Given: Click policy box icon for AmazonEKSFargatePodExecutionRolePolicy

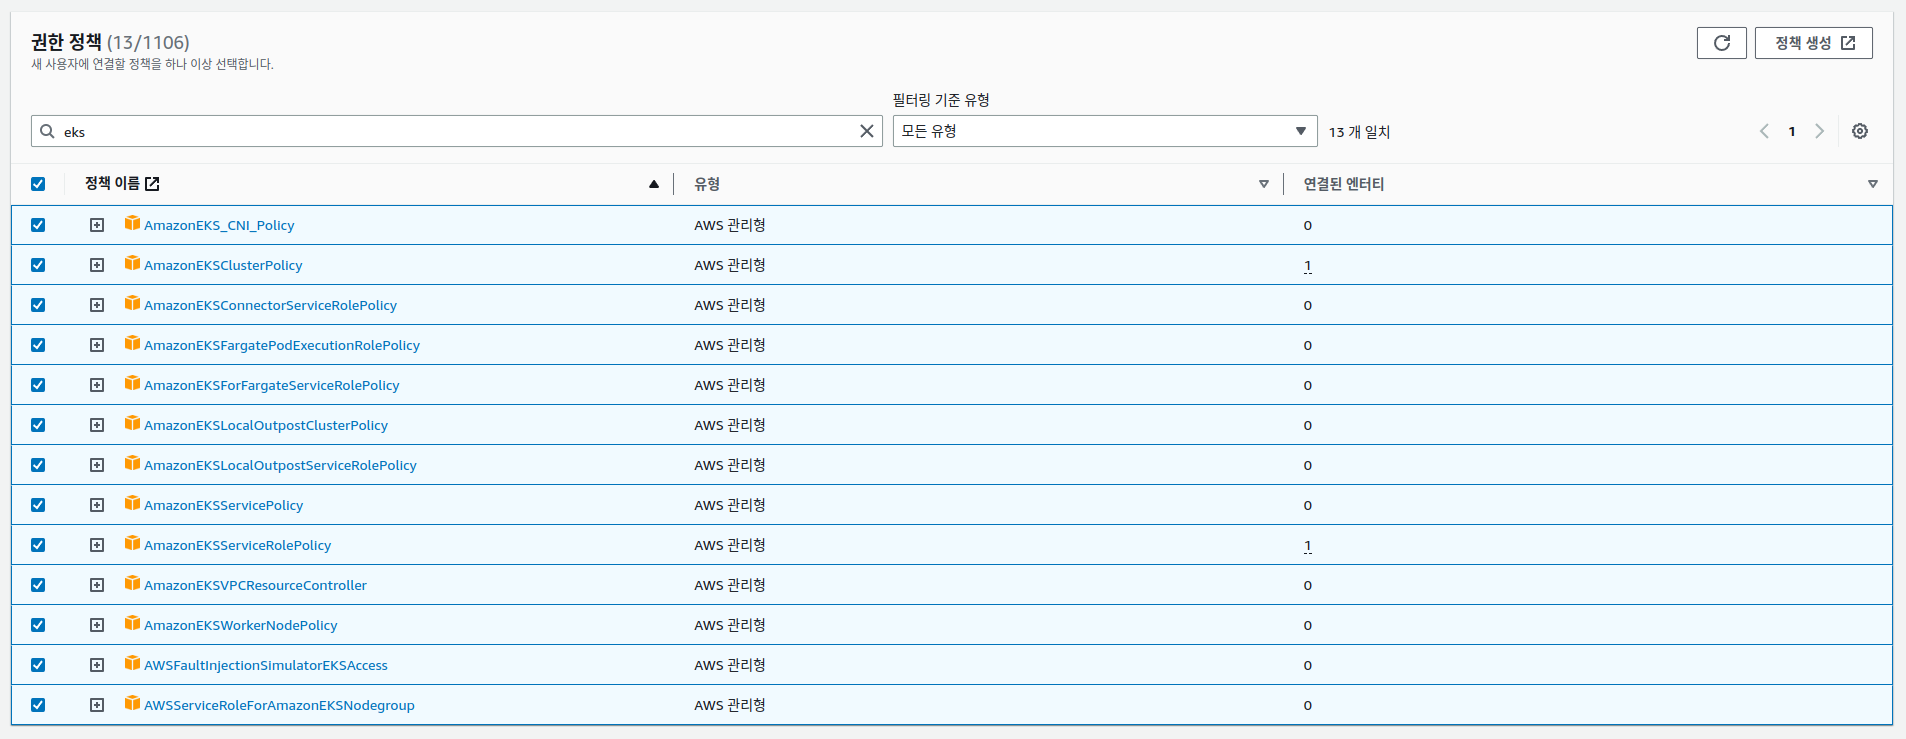Looking at the screenshot, I should 132,343.
